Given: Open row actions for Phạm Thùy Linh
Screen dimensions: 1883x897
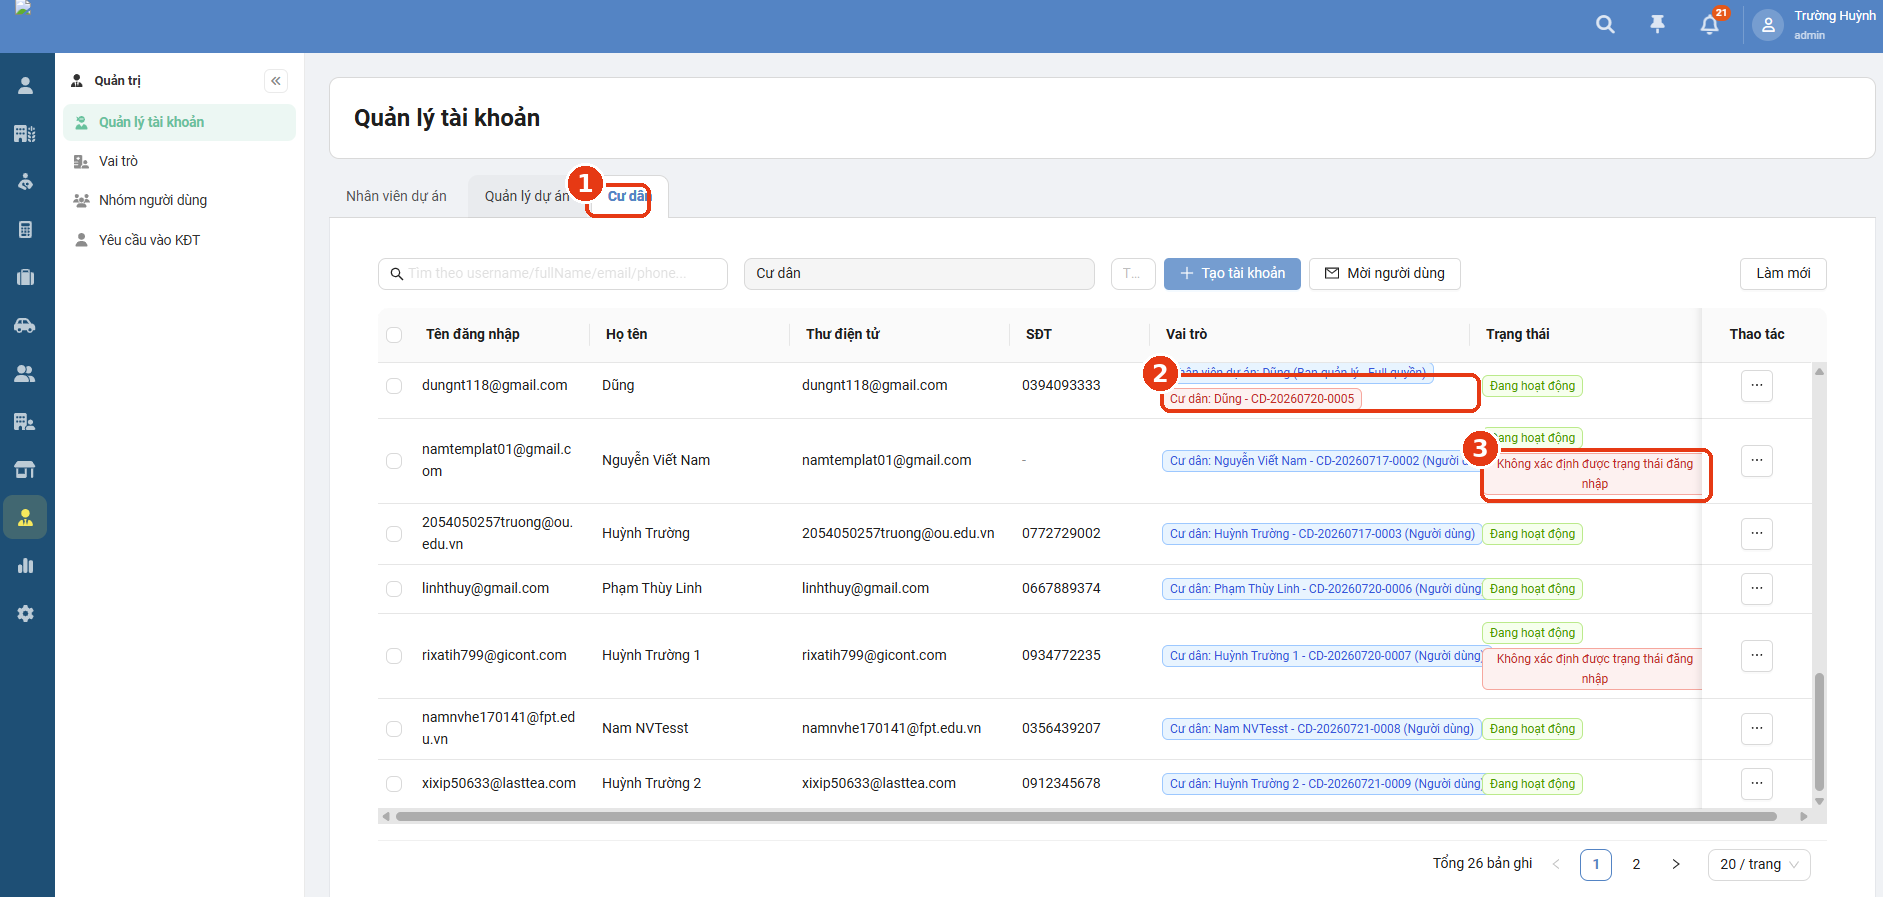Looking at the screenshot, I should (1757, 589).
